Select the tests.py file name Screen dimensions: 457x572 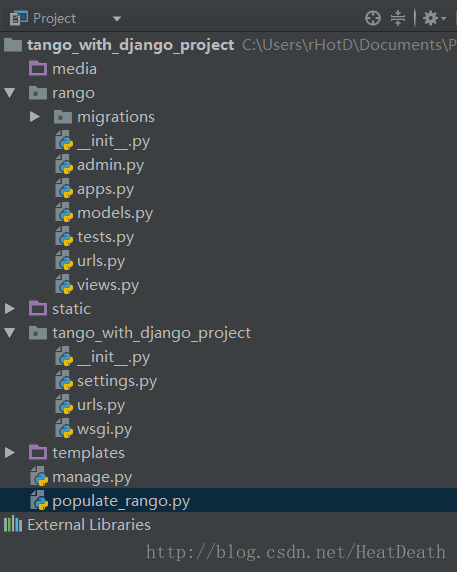105,237
